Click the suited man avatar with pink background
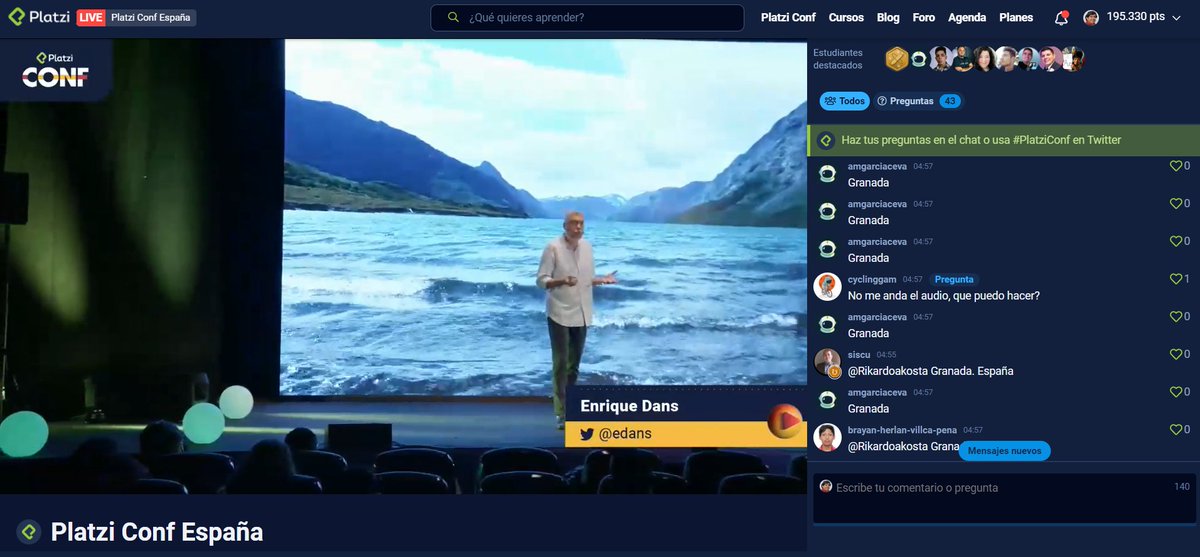 click(x=1050, y=59)
